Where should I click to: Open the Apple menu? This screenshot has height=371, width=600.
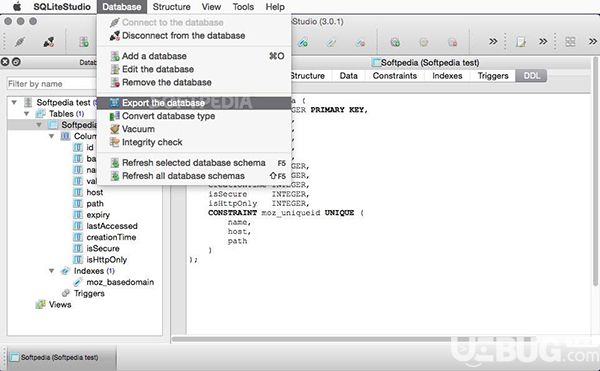(17, 7)
